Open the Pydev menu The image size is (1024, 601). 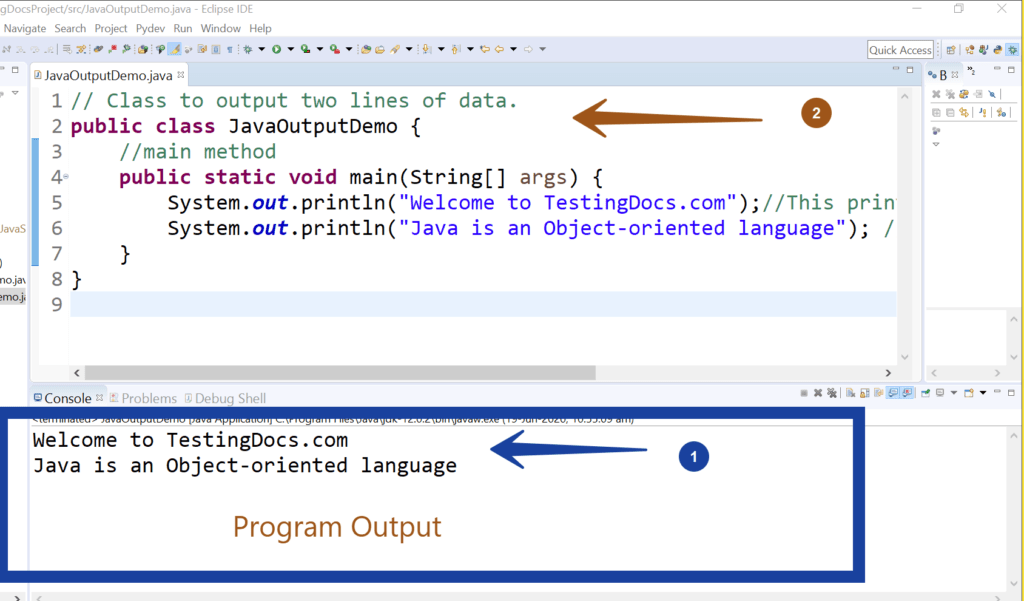point(150,28)
